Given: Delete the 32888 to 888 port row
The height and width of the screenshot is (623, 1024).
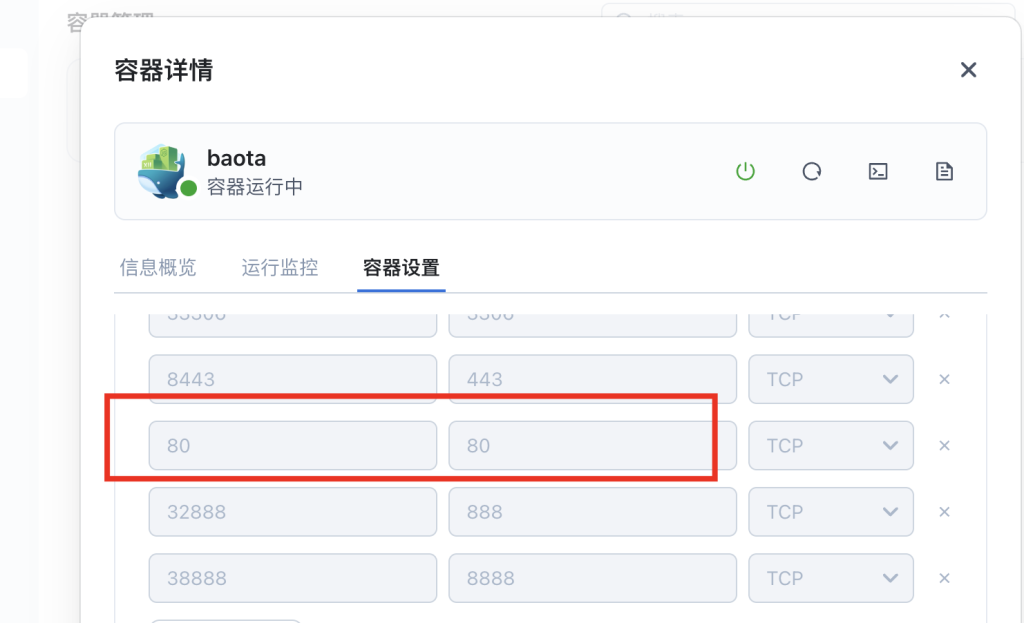Looking at the screenshot, I should coord(944,512).
